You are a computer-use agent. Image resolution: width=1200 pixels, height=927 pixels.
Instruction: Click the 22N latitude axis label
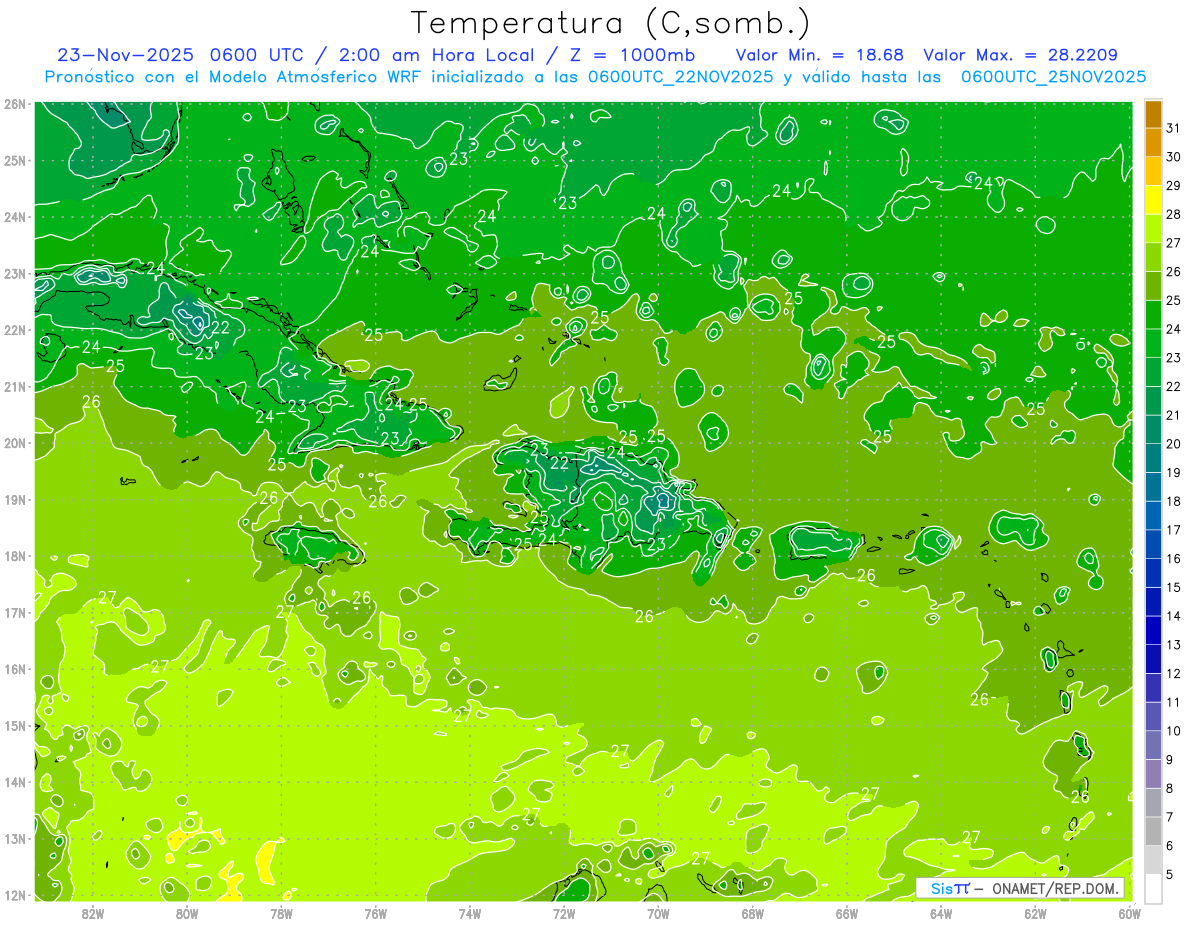point(15,330)
